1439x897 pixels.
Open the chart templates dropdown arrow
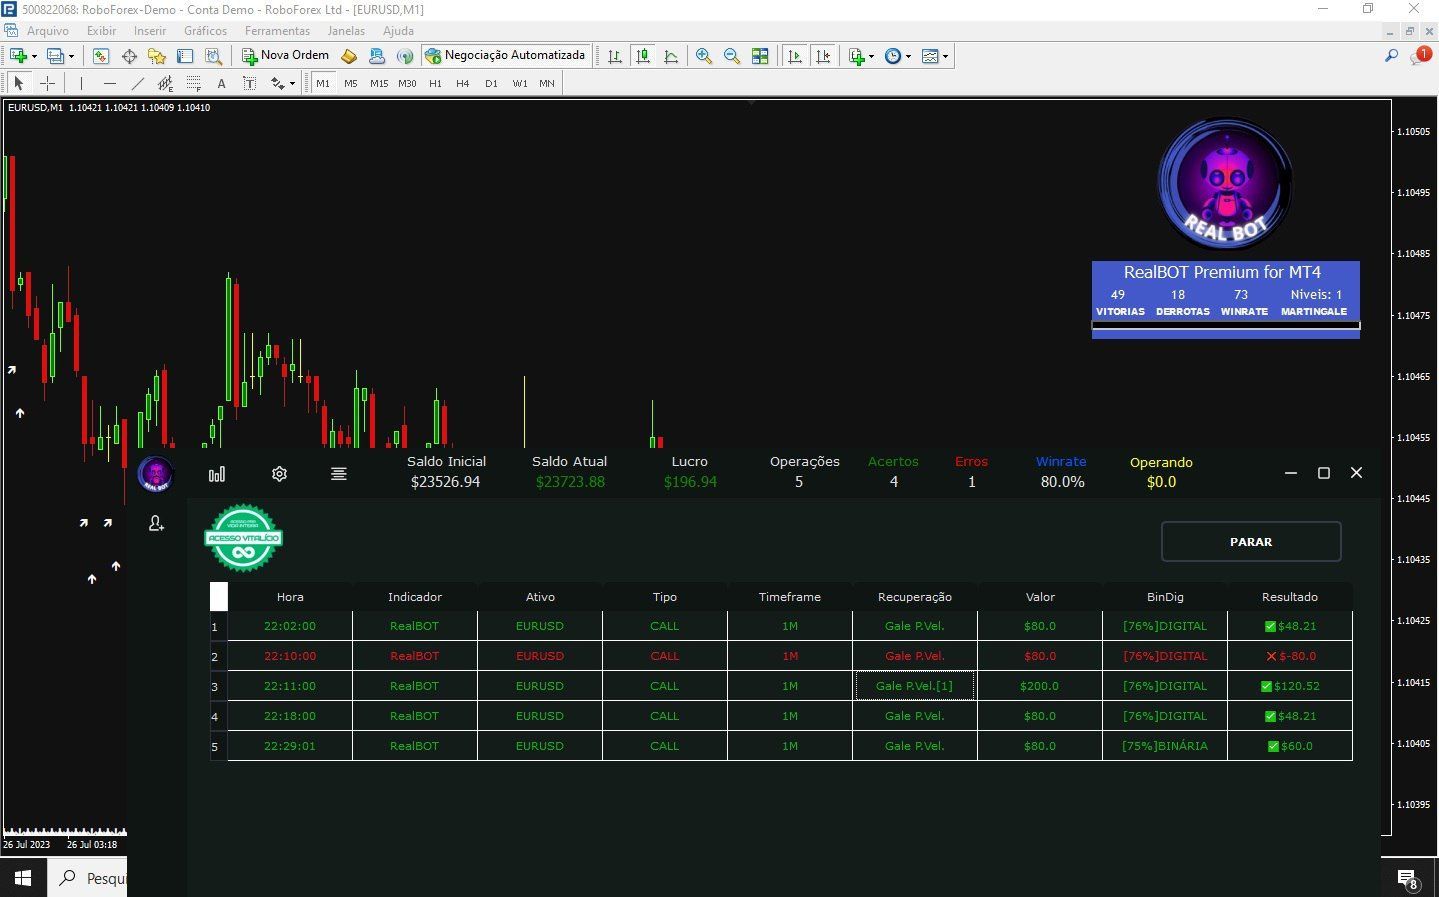point(945,56)
